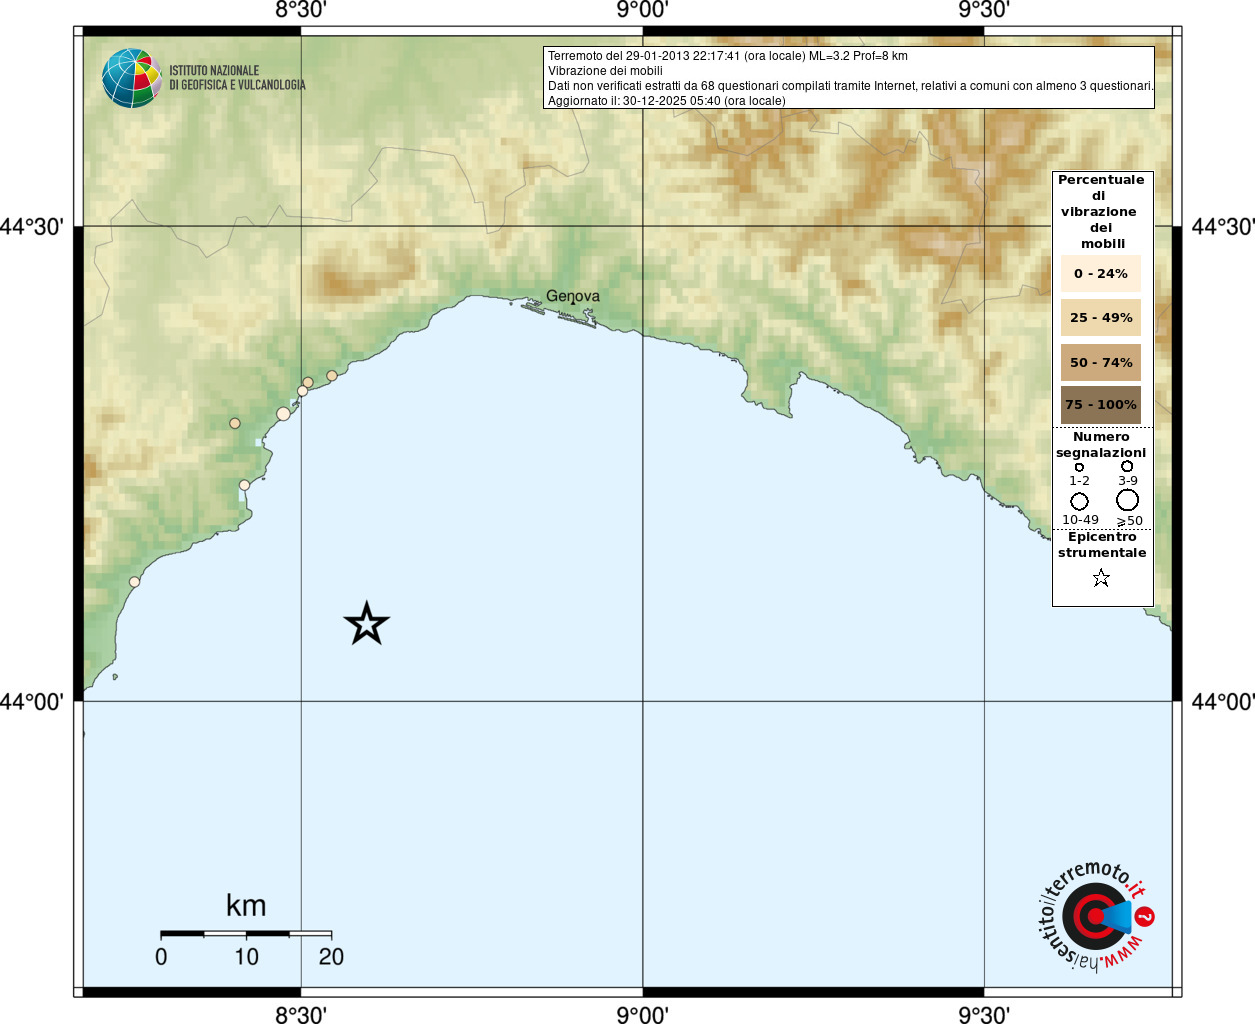Click the haisentitoilterremoto.it target logo
The image size is (1255, 1024).
1094,916
